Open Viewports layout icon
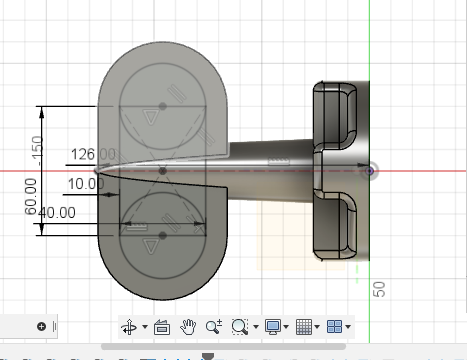Viewport: 467px width, 360px height. (334, 327)
